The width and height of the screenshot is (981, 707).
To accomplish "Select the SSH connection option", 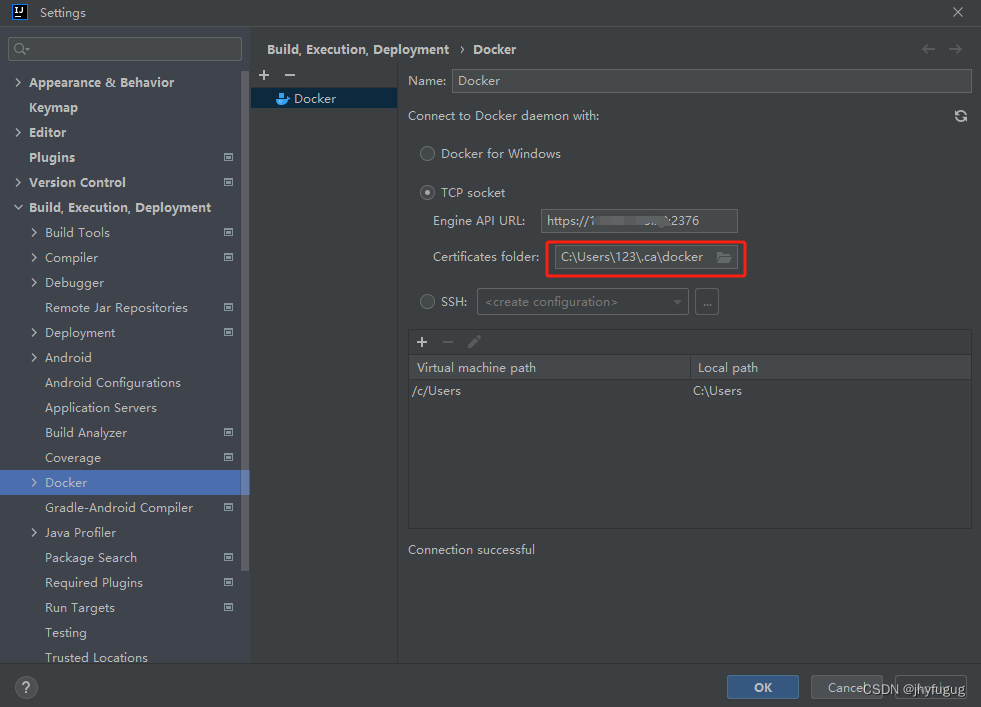I will point(427,301).
